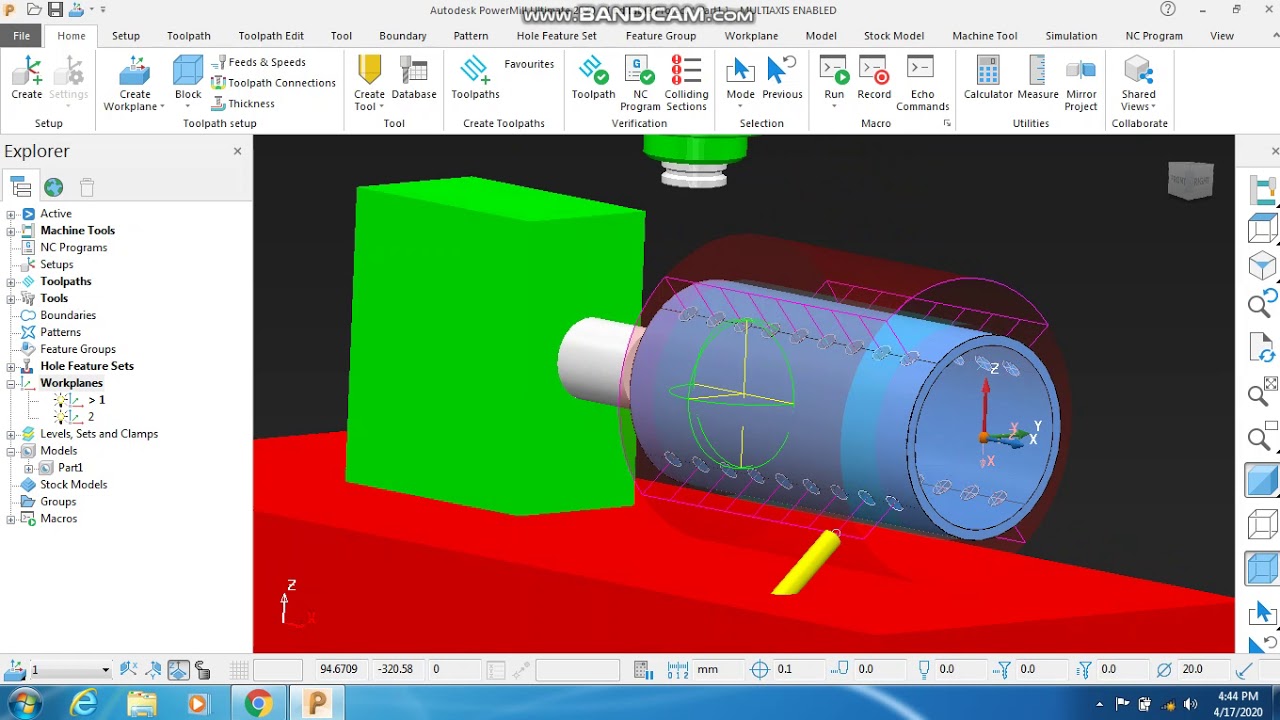
Task: Collapse the Workplanes tree node
Action: coord(11,383)
